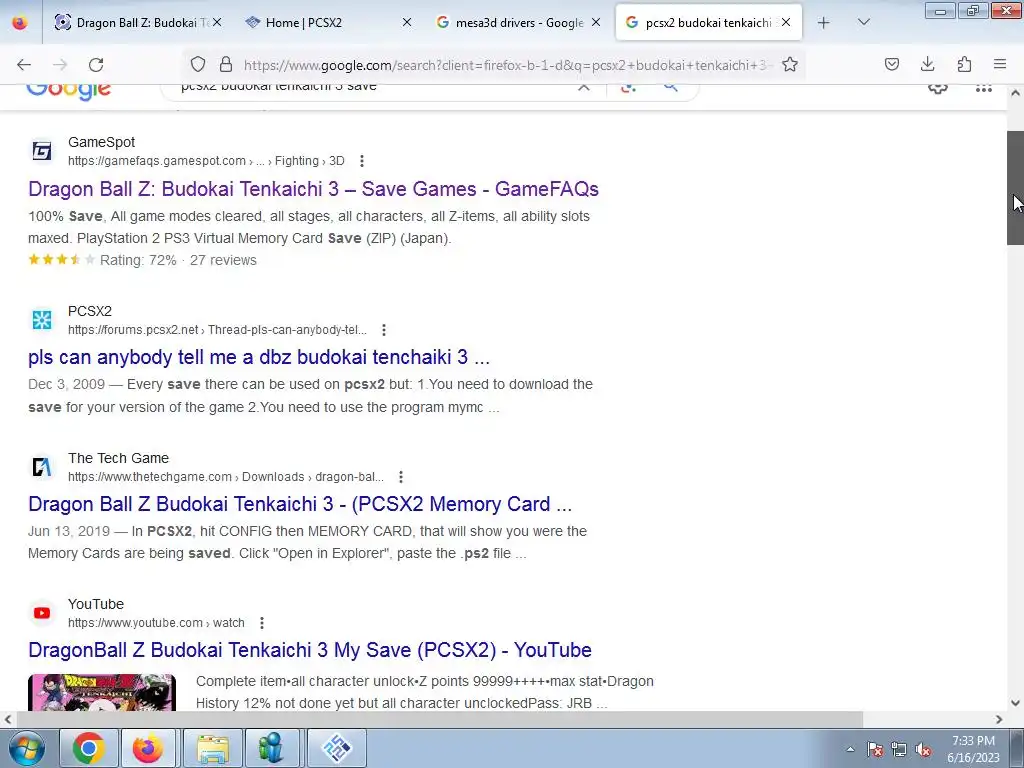Screen dimensions: 1024x768
Task: Go back to the previous page
Action: click(24, 64)
